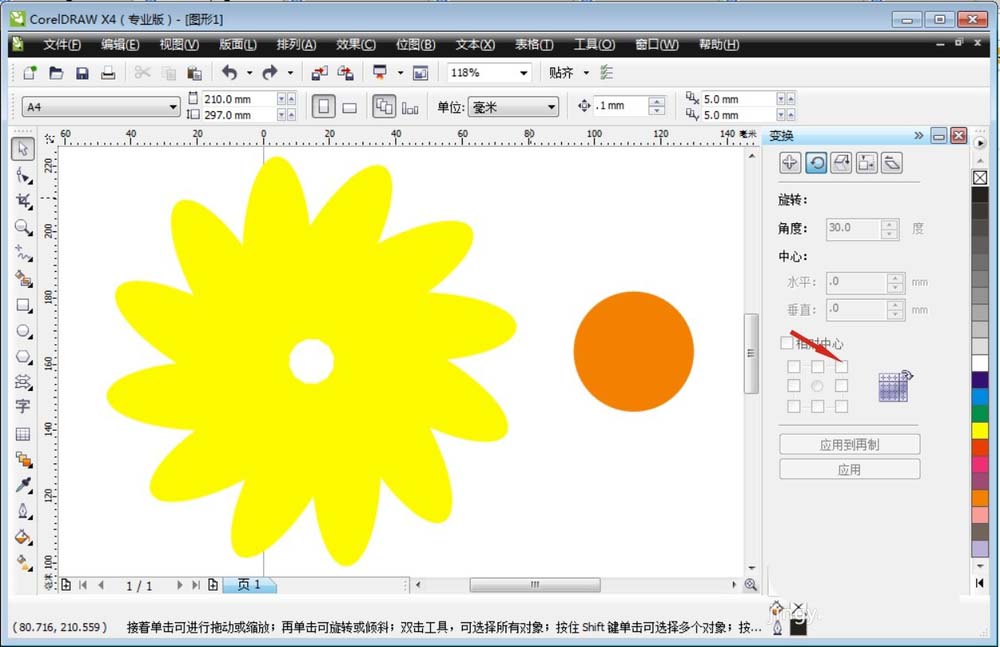Select the Rectangle tool

coord(23,305)
